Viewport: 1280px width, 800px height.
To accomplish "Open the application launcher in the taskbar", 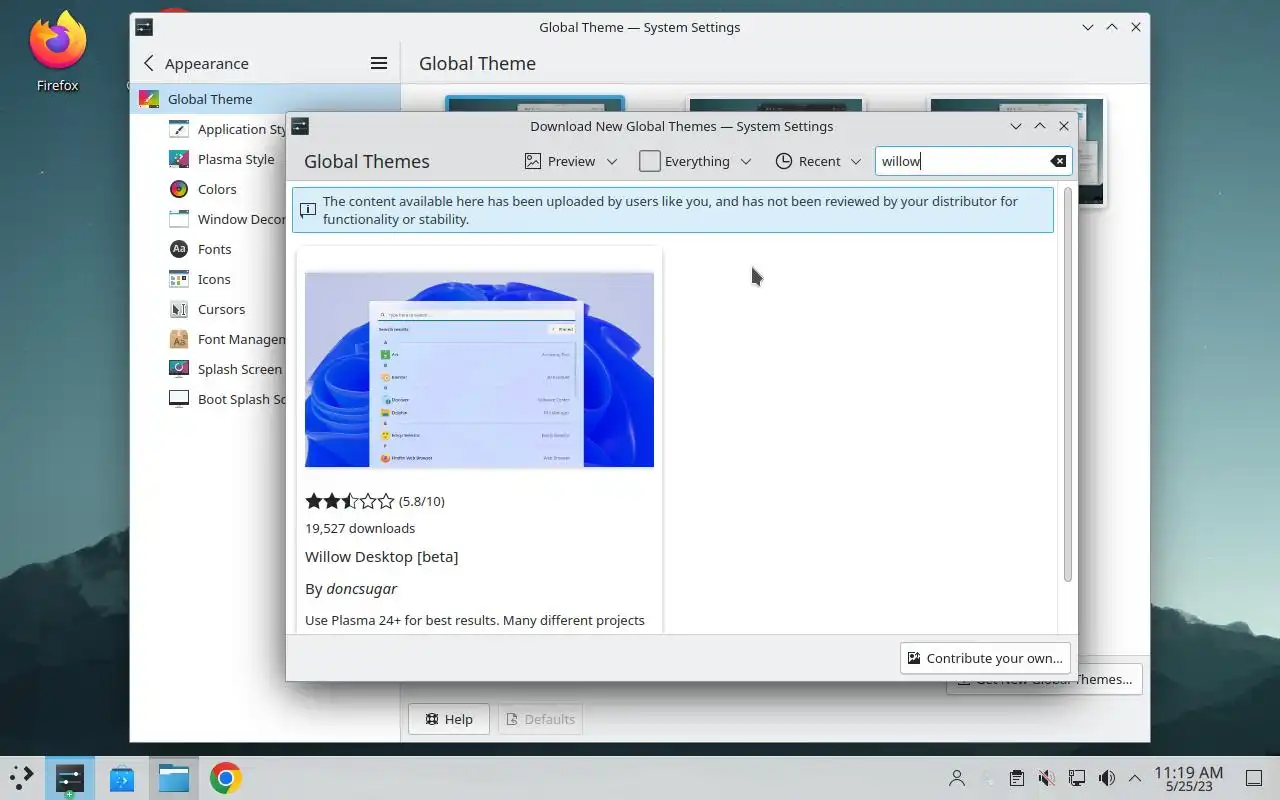I will tap(22, 778).
